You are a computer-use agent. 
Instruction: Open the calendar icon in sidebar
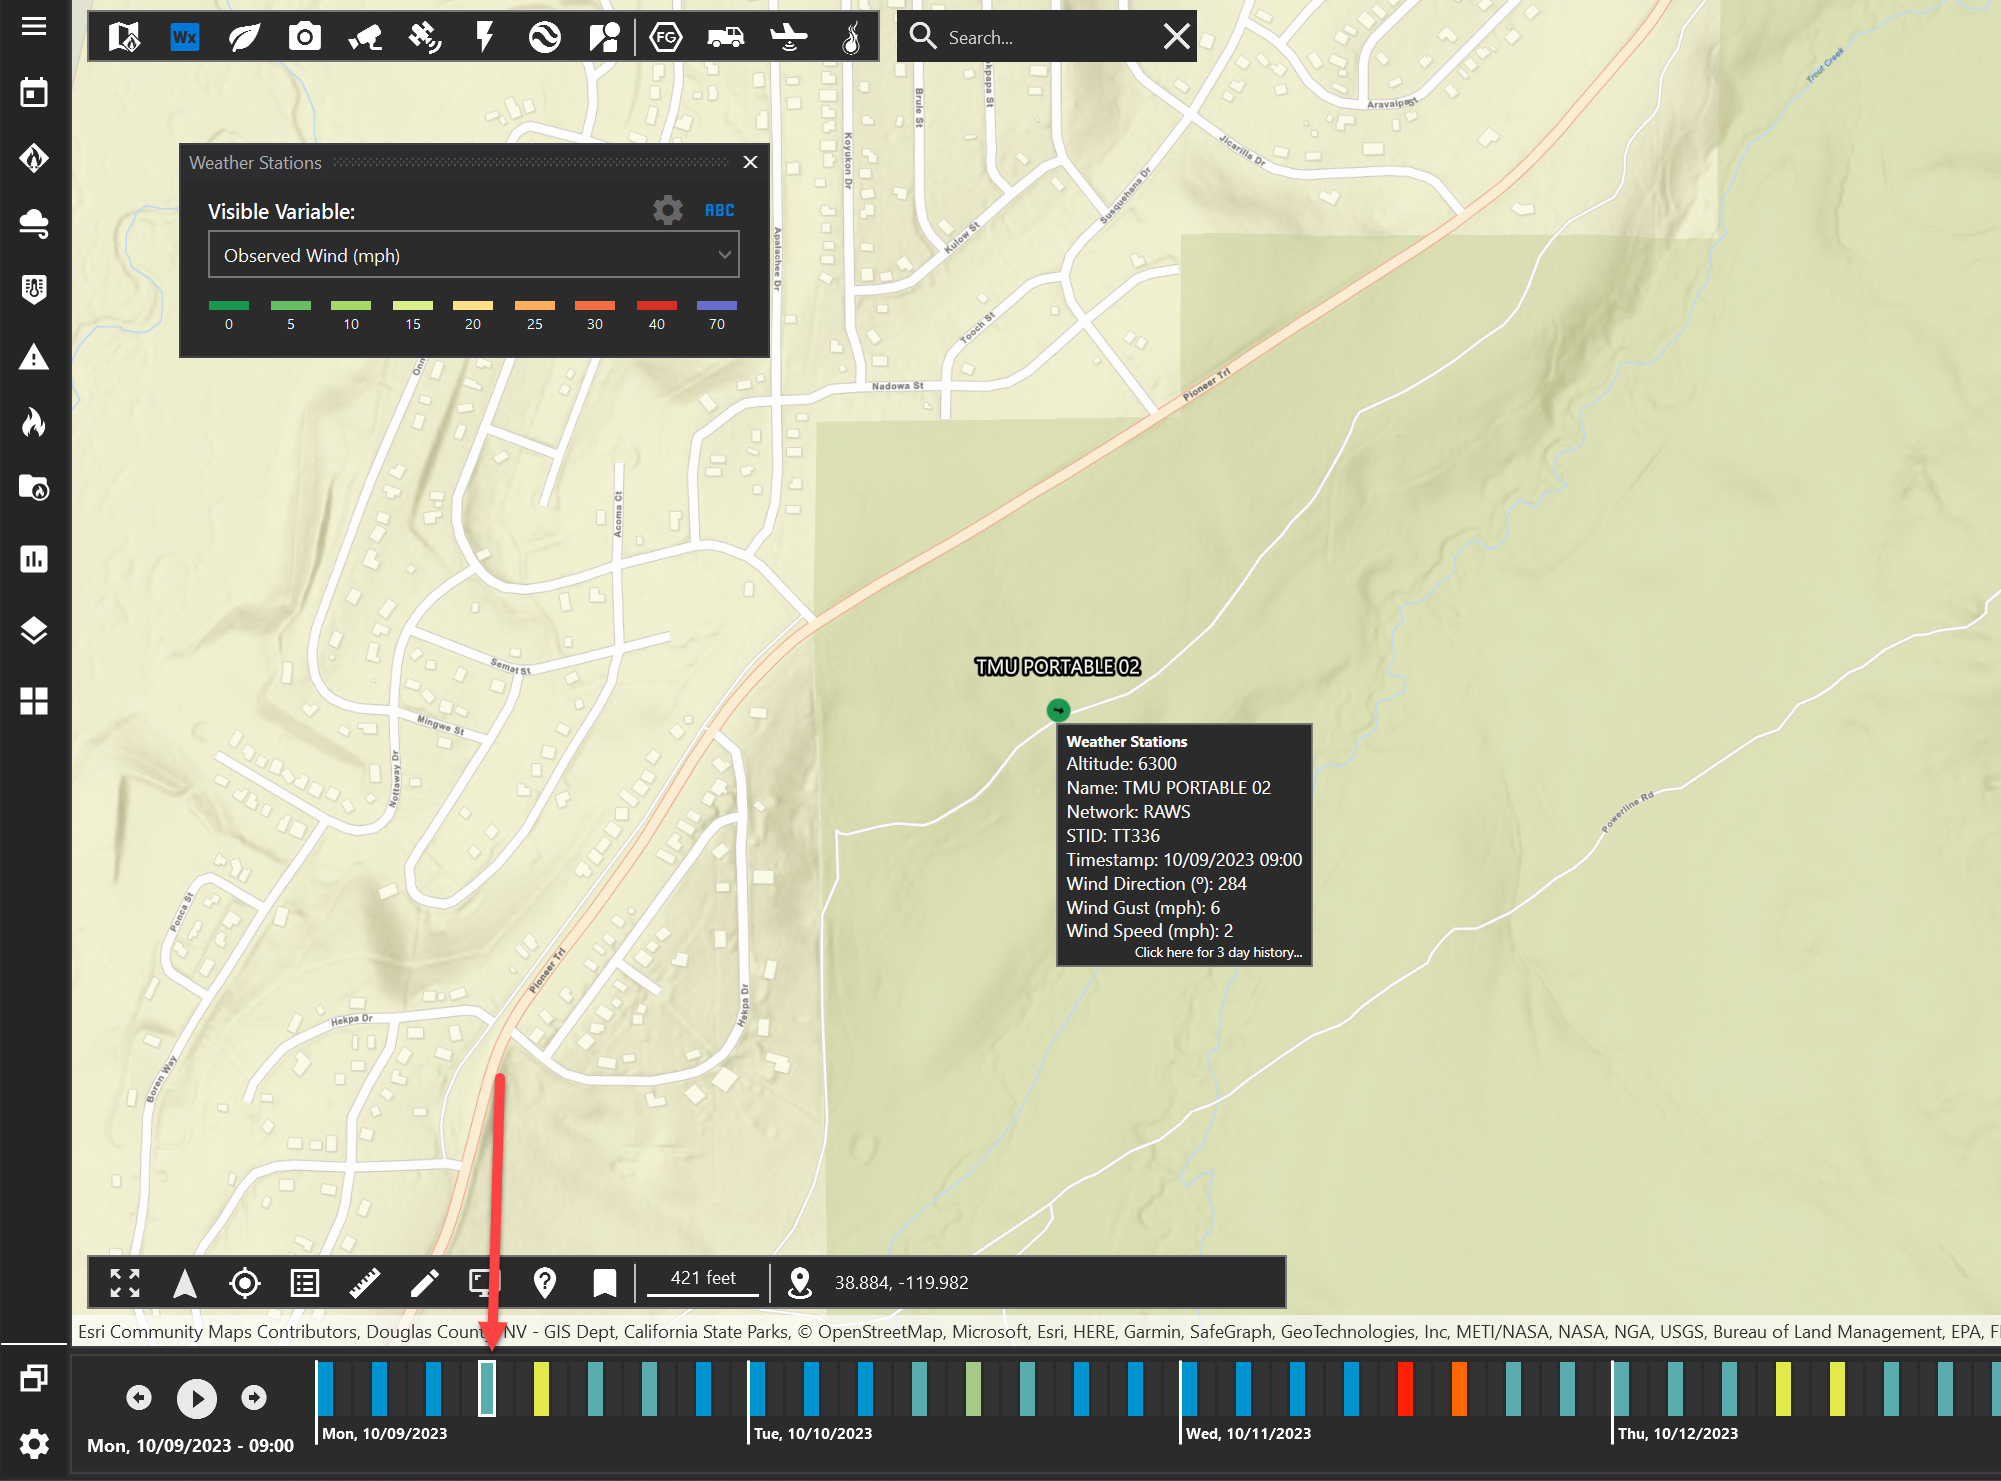(34, 93)
